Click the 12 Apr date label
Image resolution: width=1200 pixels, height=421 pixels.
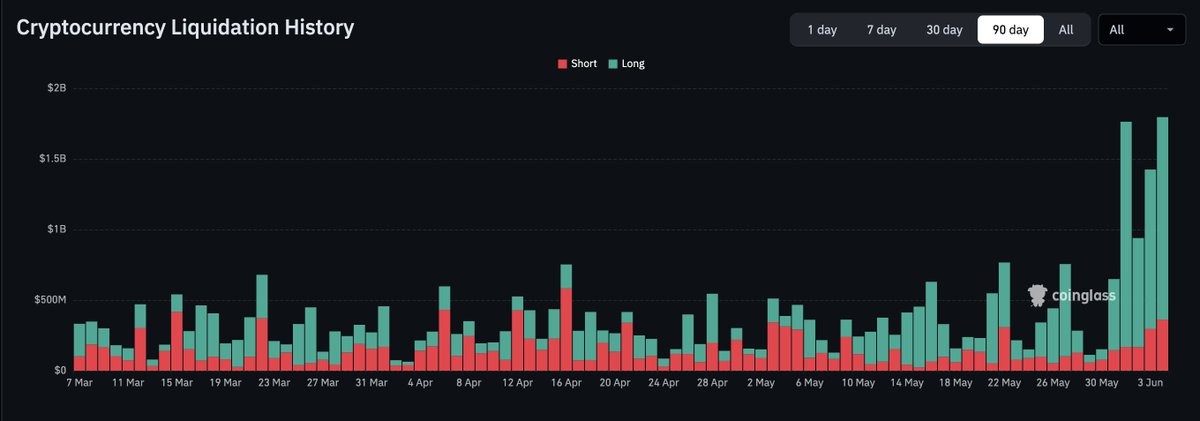coord(518,383)
